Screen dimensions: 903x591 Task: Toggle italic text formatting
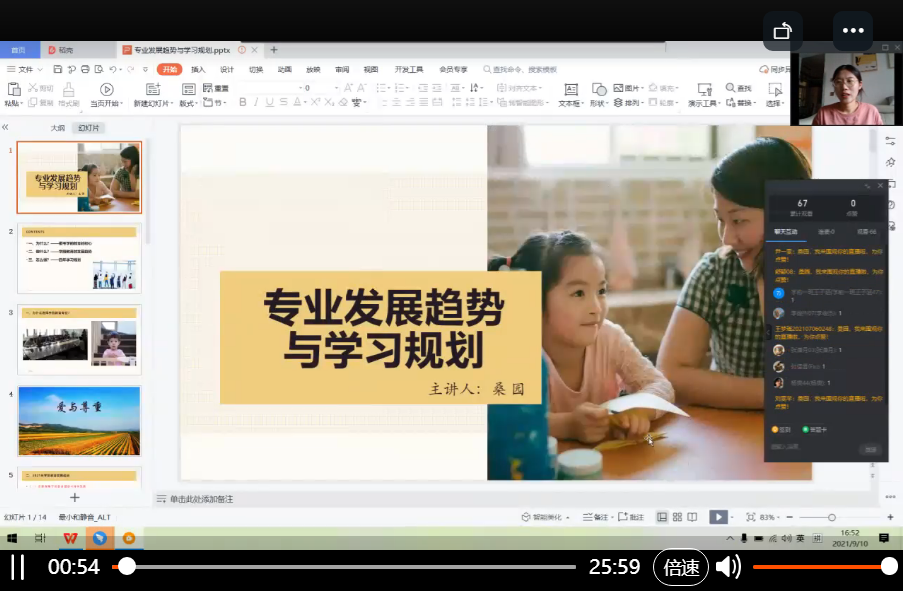point(256,102)
